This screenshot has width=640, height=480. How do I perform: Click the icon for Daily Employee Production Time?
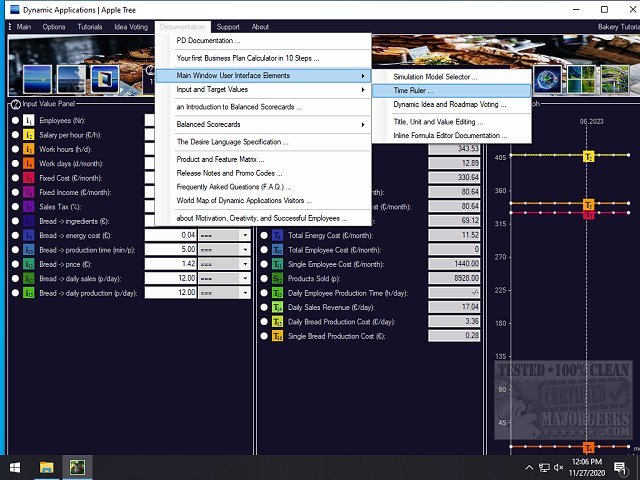pos(278,293)
